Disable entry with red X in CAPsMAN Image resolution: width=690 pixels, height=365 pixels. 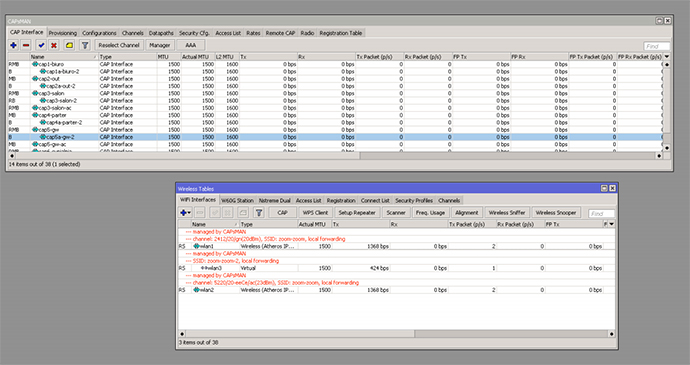coord(54,45)
